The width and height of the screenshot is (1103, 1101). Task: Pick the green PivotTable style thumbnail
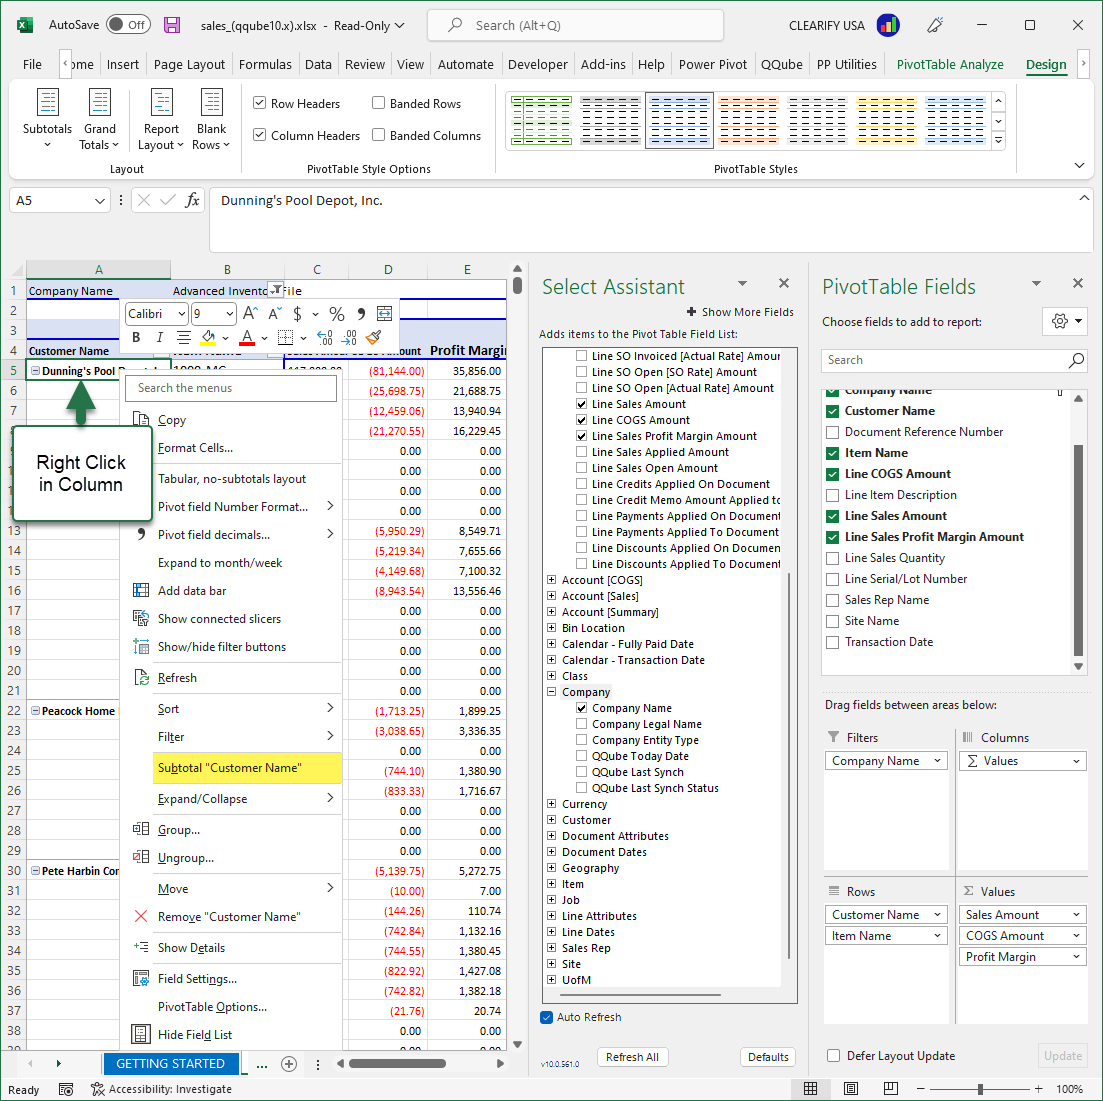[x=541, y=120]
